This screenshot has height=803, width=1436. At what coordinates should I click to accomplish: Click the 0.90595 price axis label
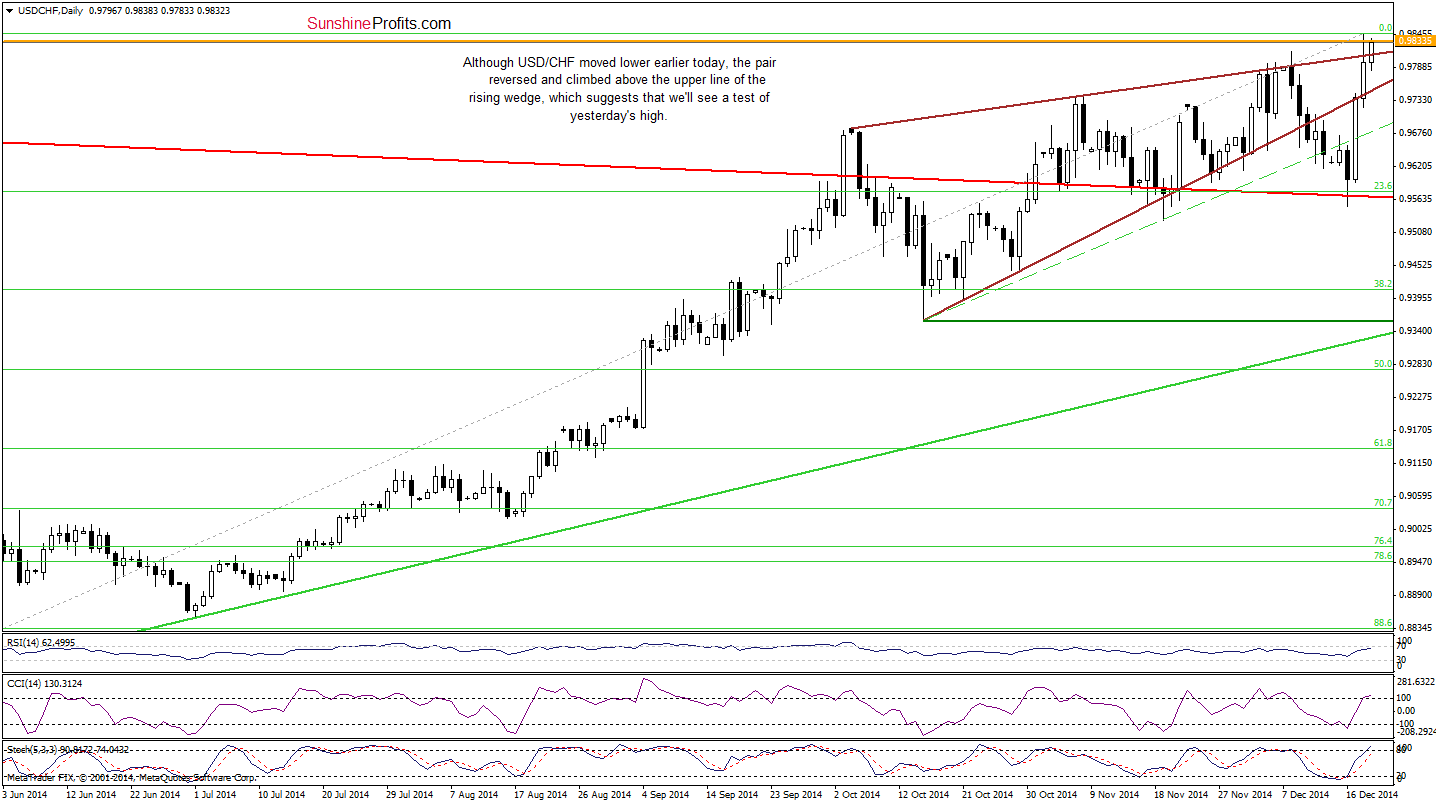pos(1415,496)
